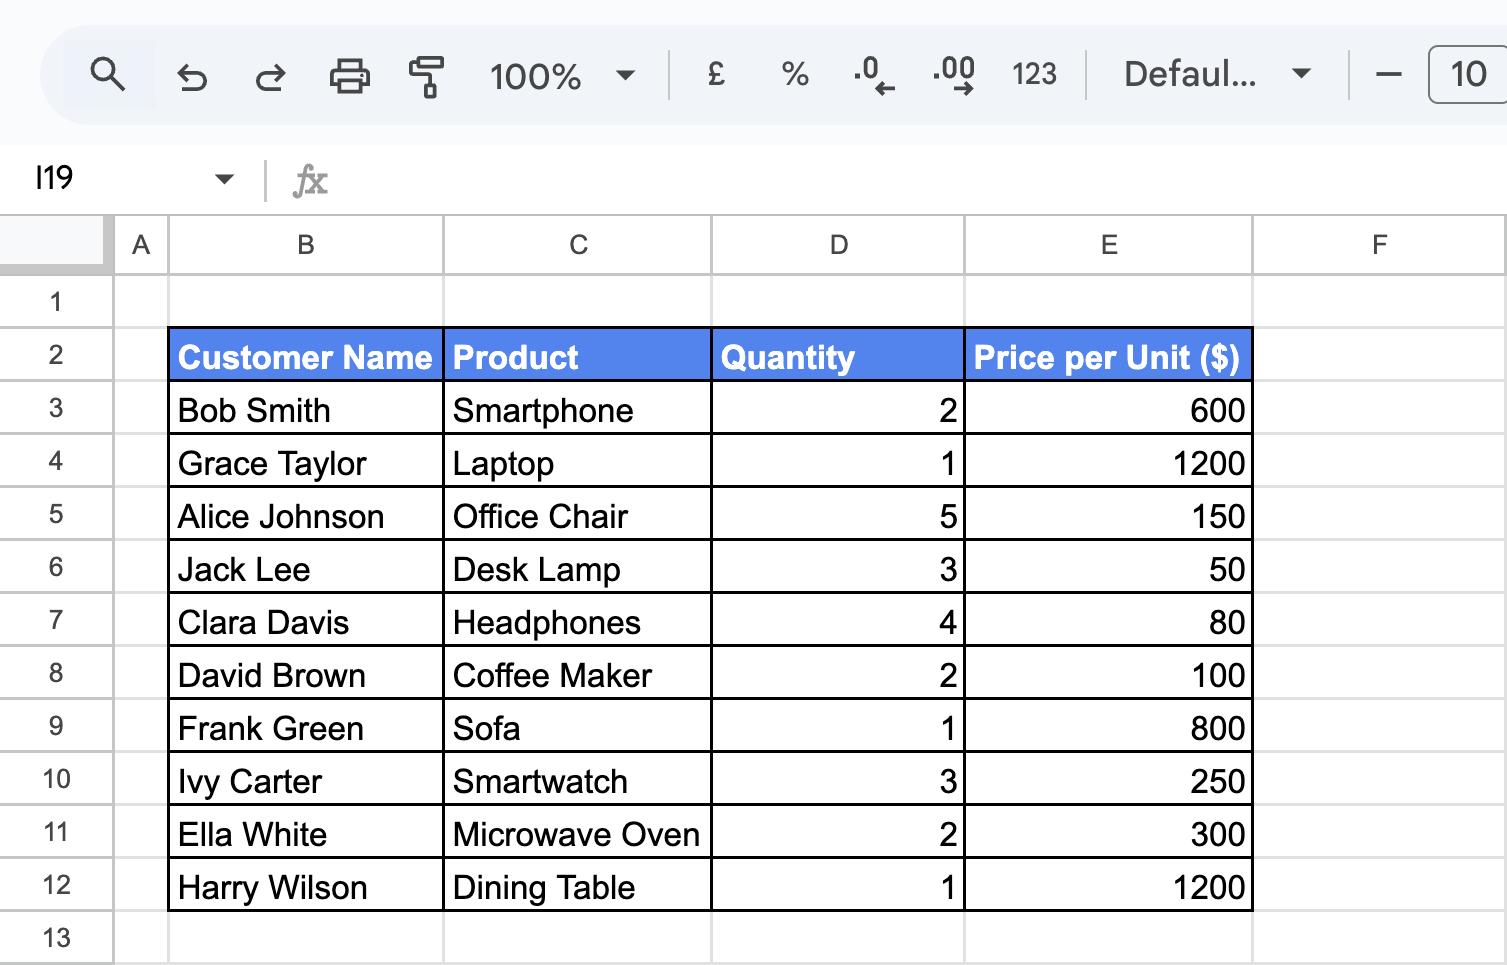This screenshot has width=1507, height=965.
Task: Click the Coffee Maker cell
Action: 578,673
